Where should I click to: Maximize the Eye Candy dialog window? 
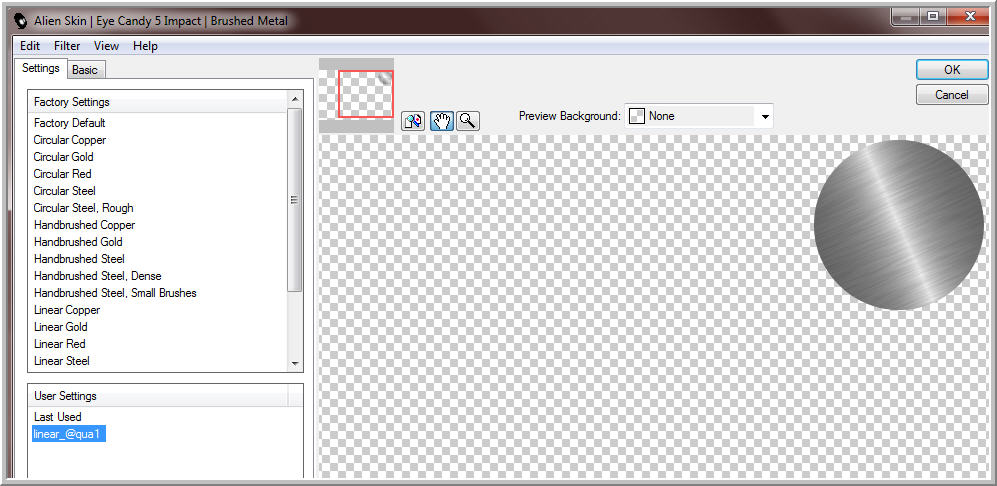point(933,17)
